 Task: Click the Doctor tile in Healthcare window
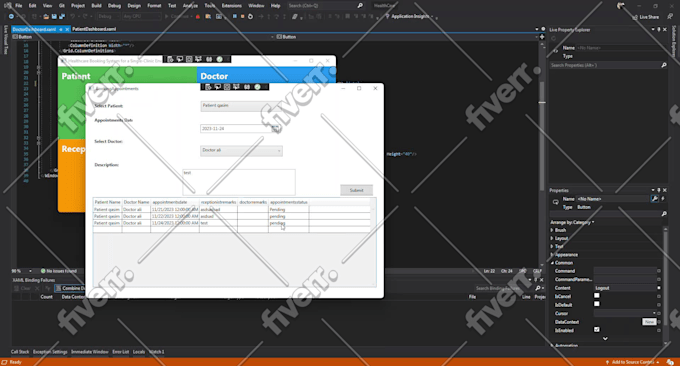[x=266, y=74]
